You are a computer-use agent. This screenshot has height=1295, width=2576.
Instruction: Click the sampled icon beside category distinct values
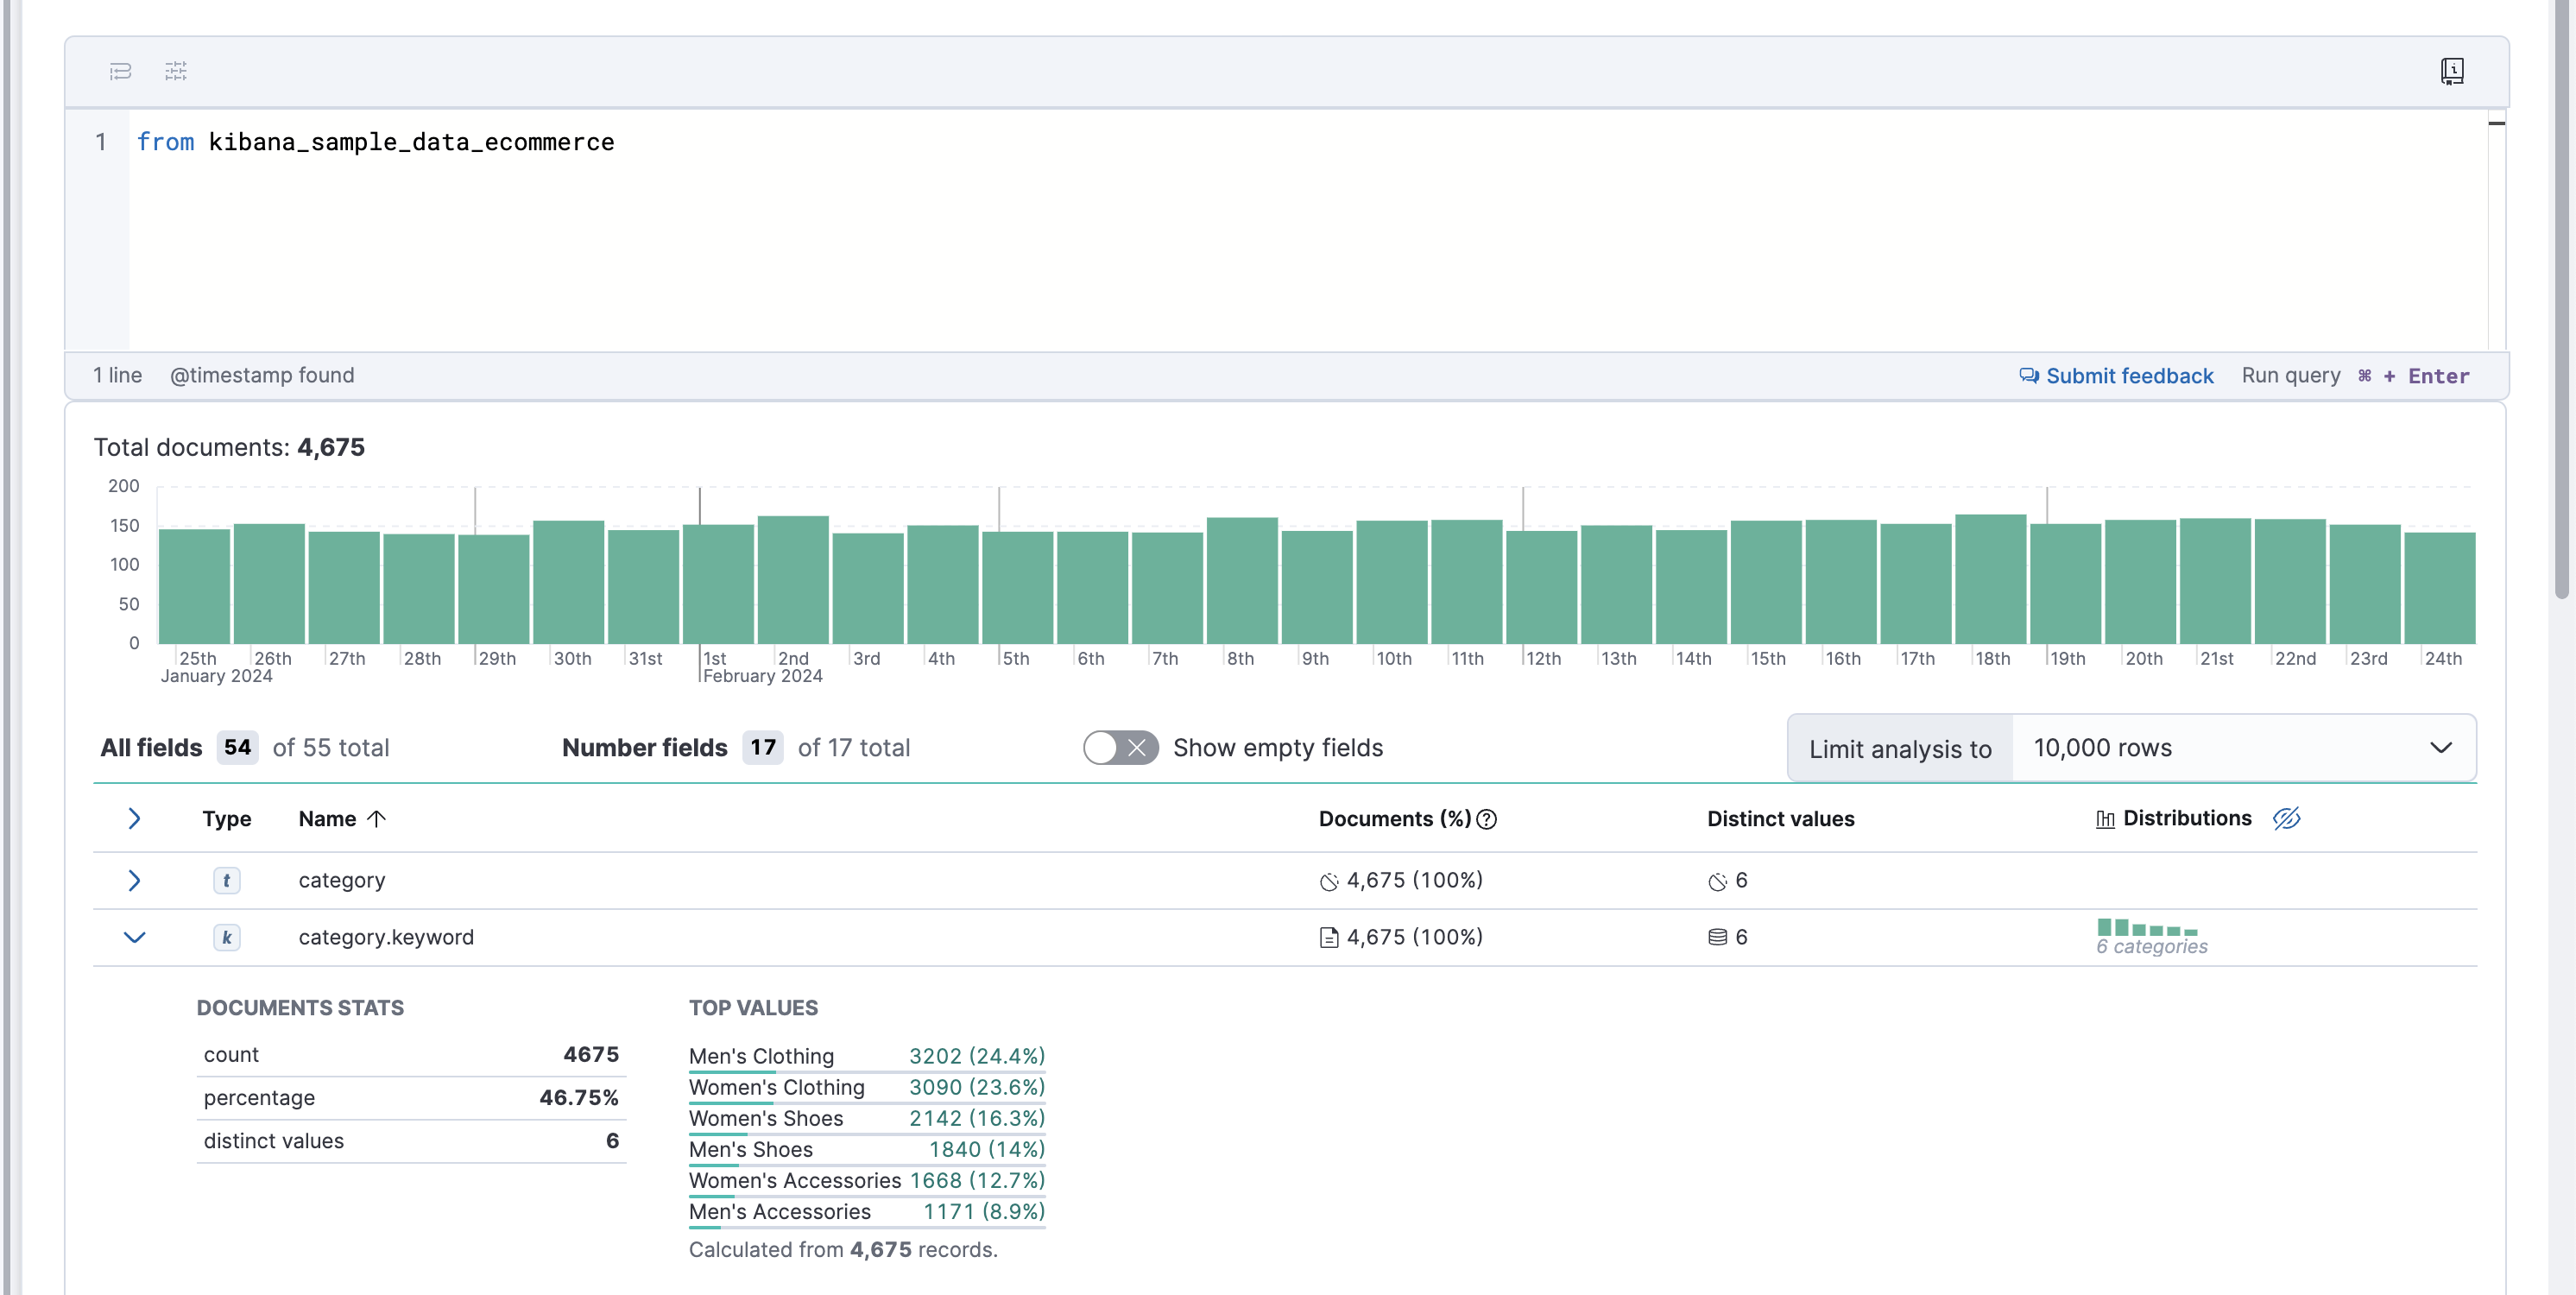[1717, 881]
